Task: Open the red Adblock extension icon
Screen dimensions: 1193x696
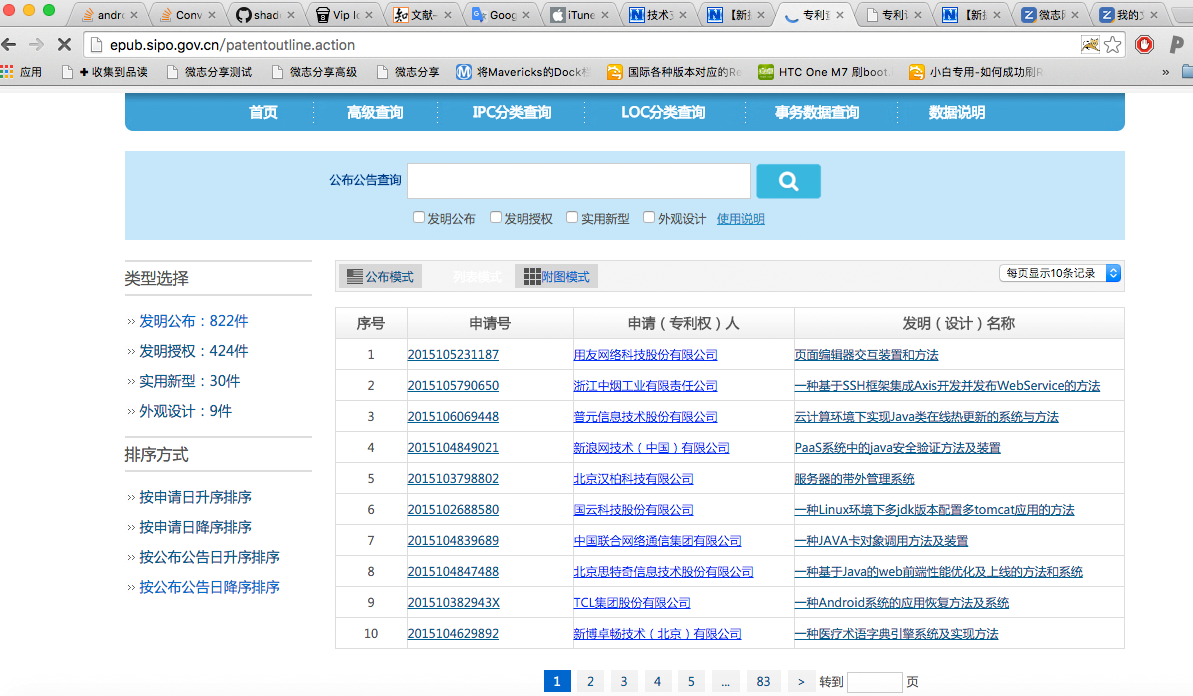Action: 1144,45
